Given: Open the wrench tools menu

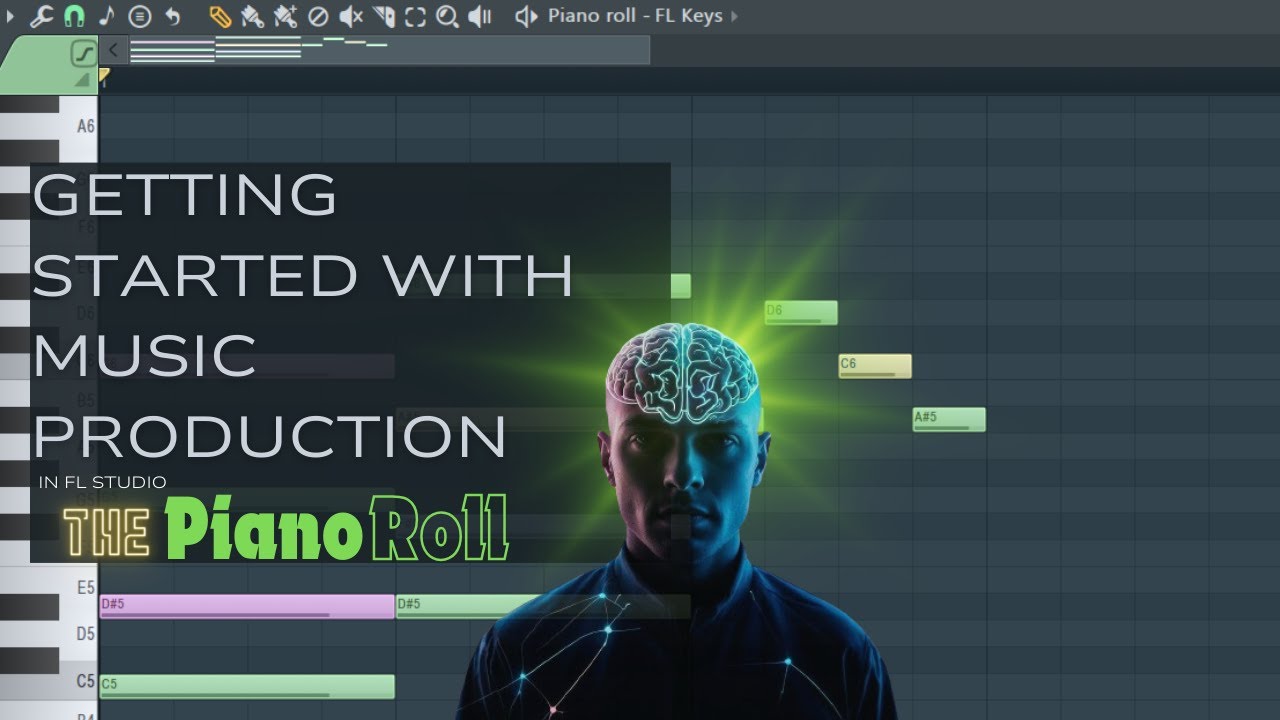Looking at the screenshot, I should pyautogui.click(x=41, y=16).
